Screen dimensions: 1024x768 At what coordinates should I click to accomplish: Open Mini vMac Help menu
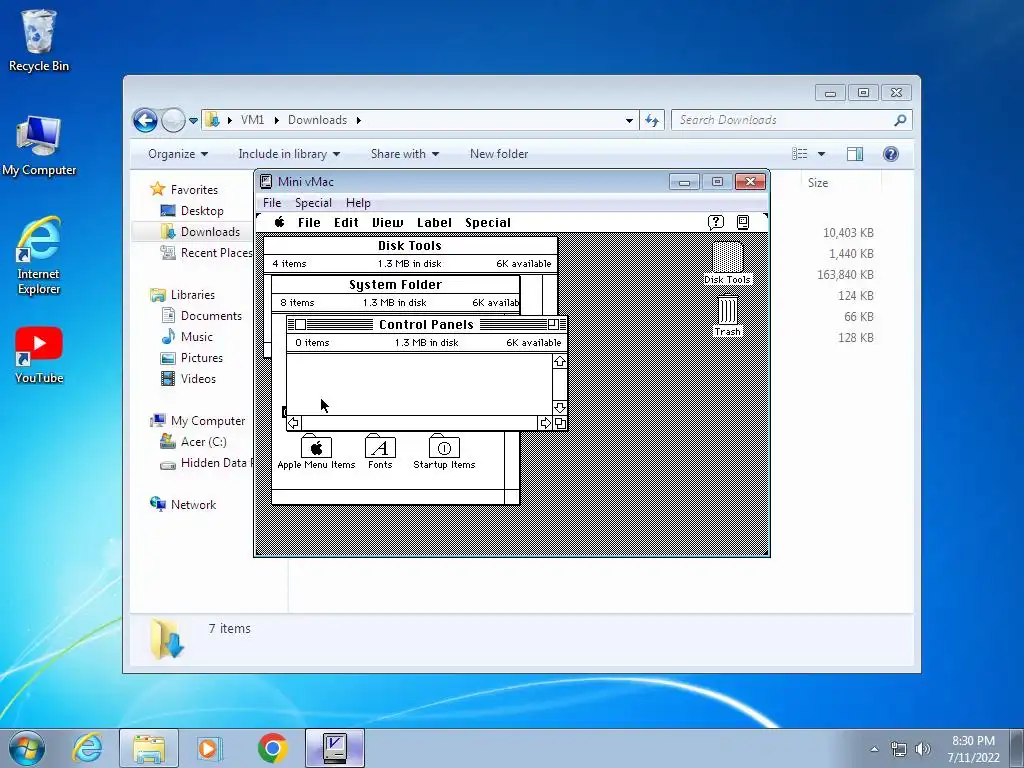point(358,202)
